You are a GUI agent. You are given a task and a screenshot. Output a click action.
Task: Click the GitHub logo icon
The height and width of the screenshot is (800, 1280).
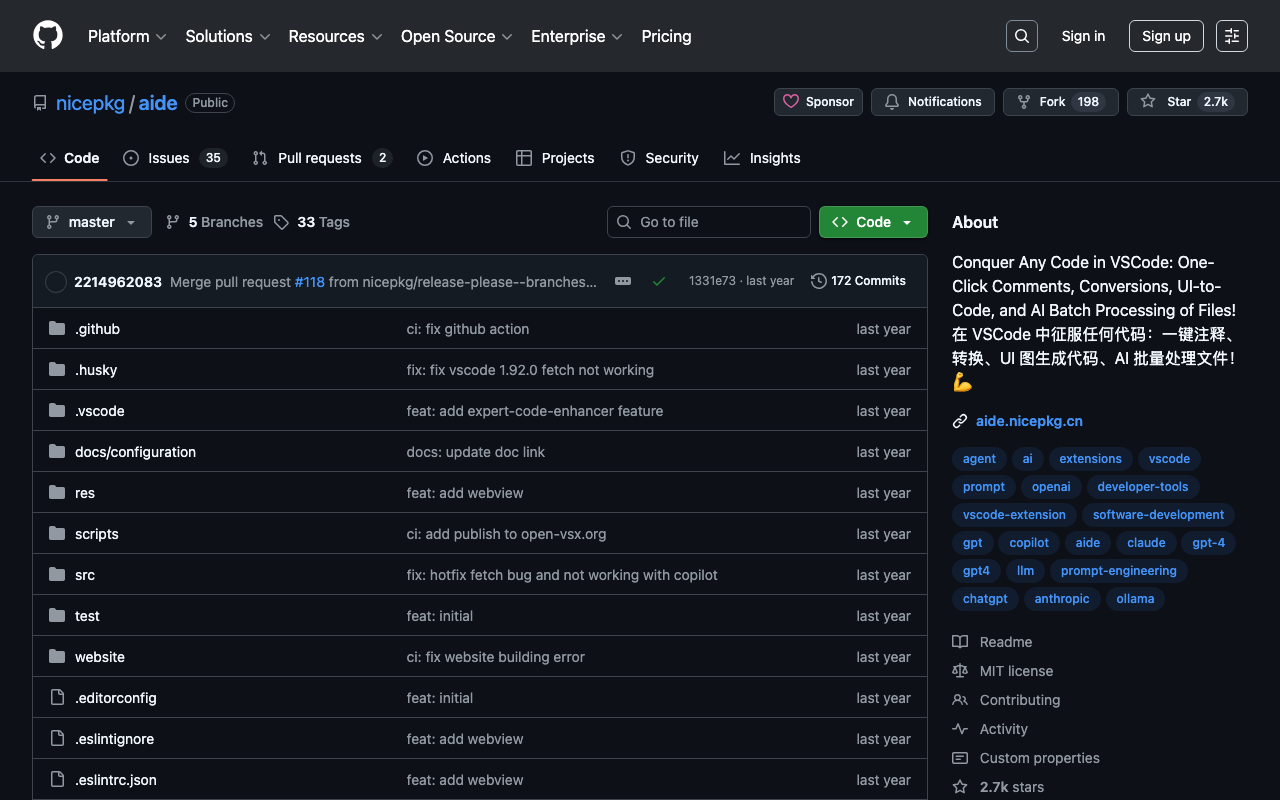click(48, 36)
